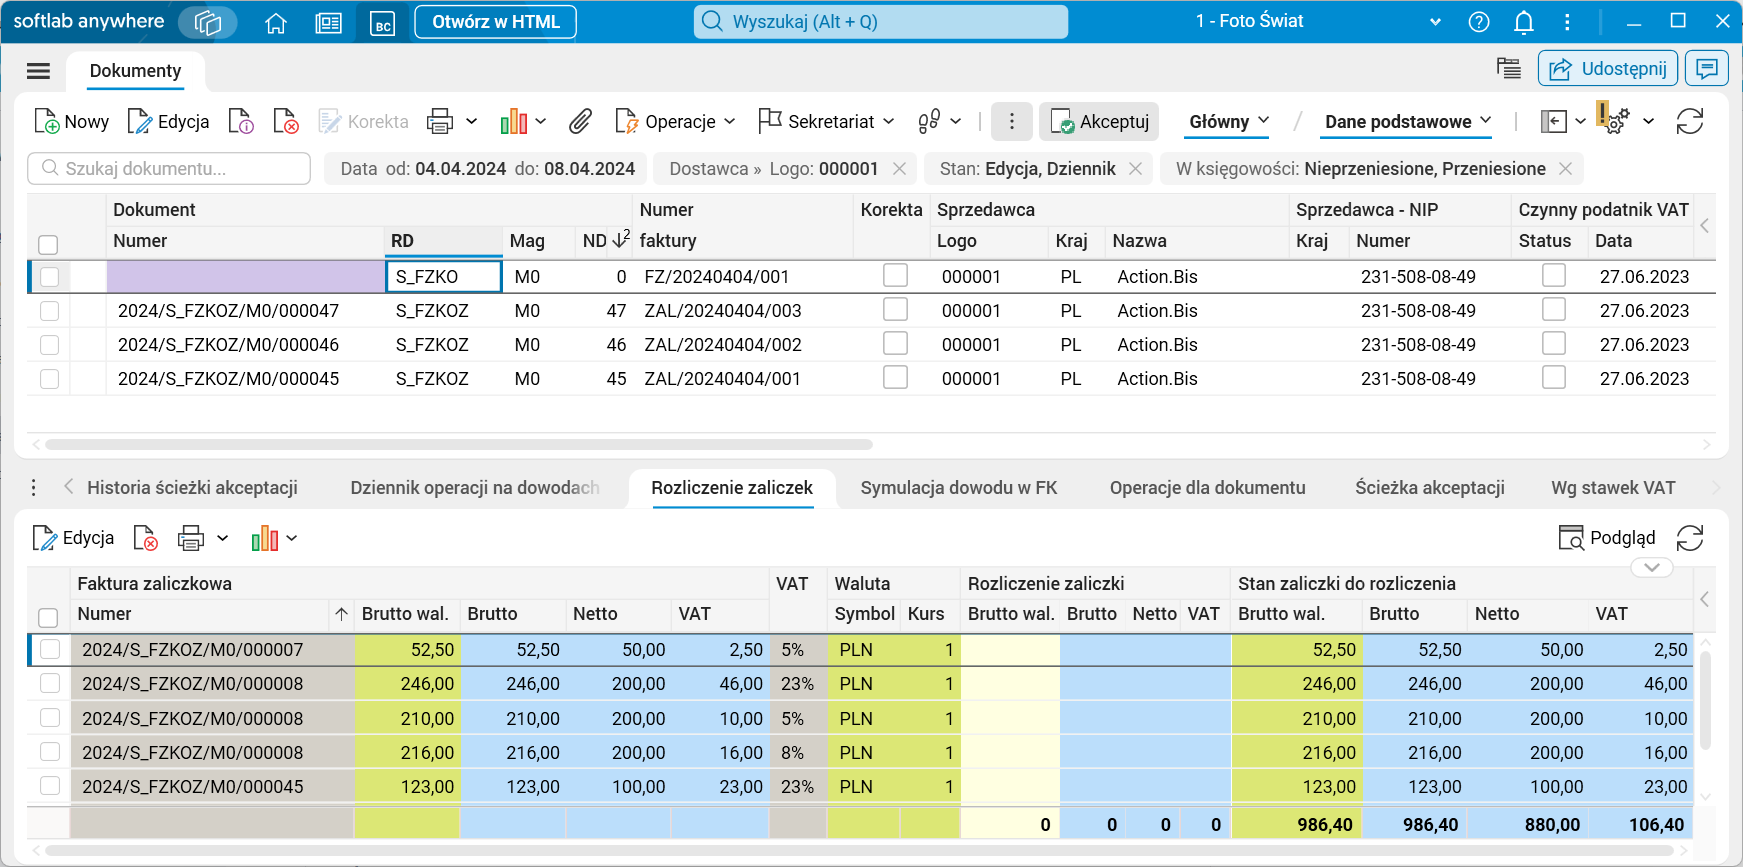This screenshot has height=867, width=1743.
Task: Click the attachment paperclip icon
Action: point(580,122)
